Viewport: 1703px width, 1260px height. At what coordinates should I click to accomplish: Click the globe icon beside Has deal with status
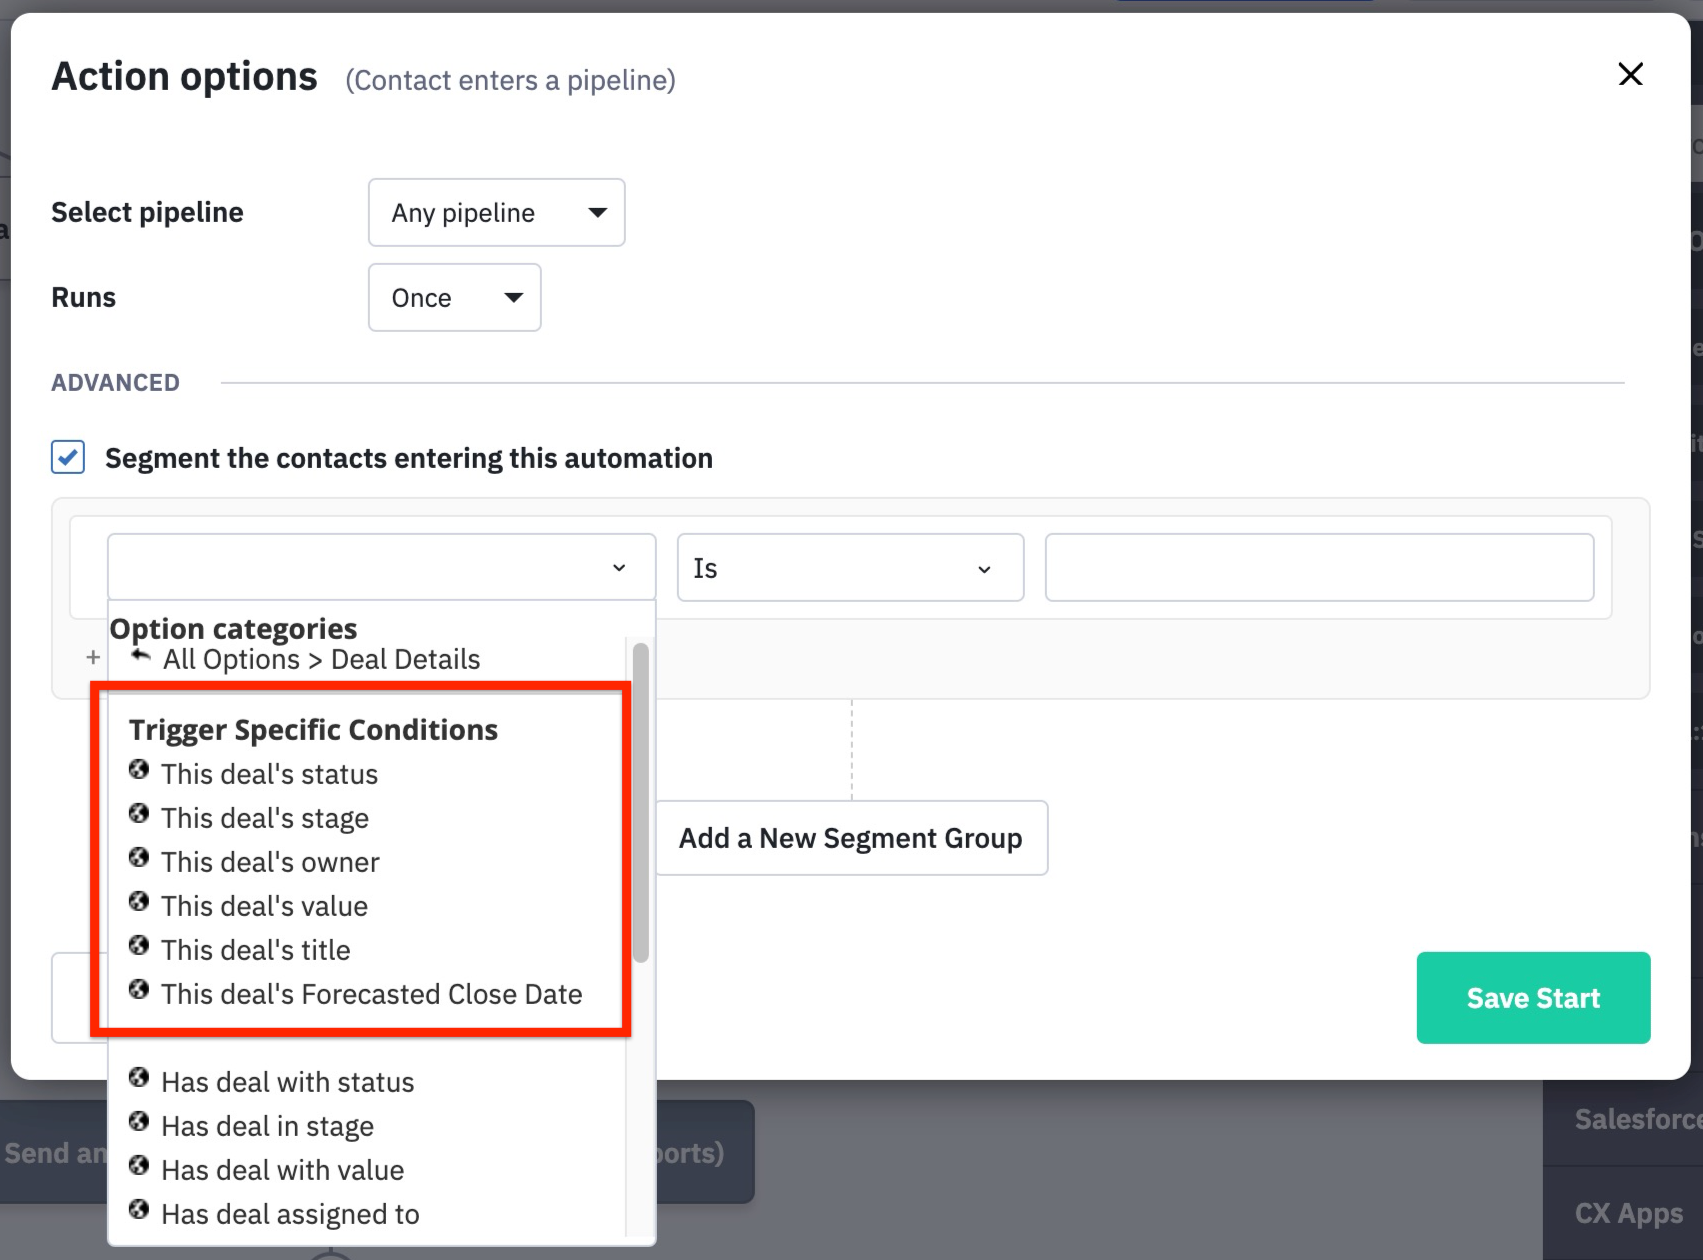click(x=139, y=1078)
